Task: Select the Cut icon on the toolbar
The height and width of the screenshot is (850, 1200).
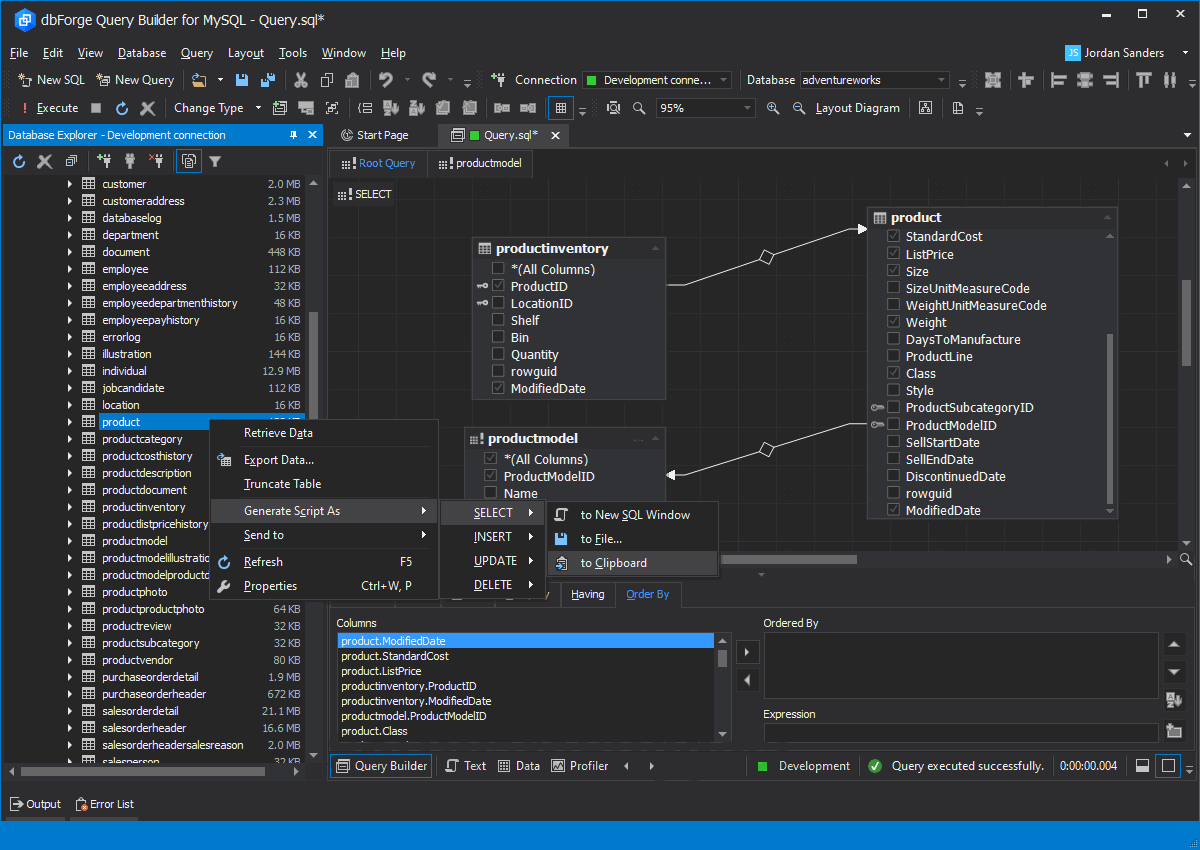Action: click(x=301, y=79)
